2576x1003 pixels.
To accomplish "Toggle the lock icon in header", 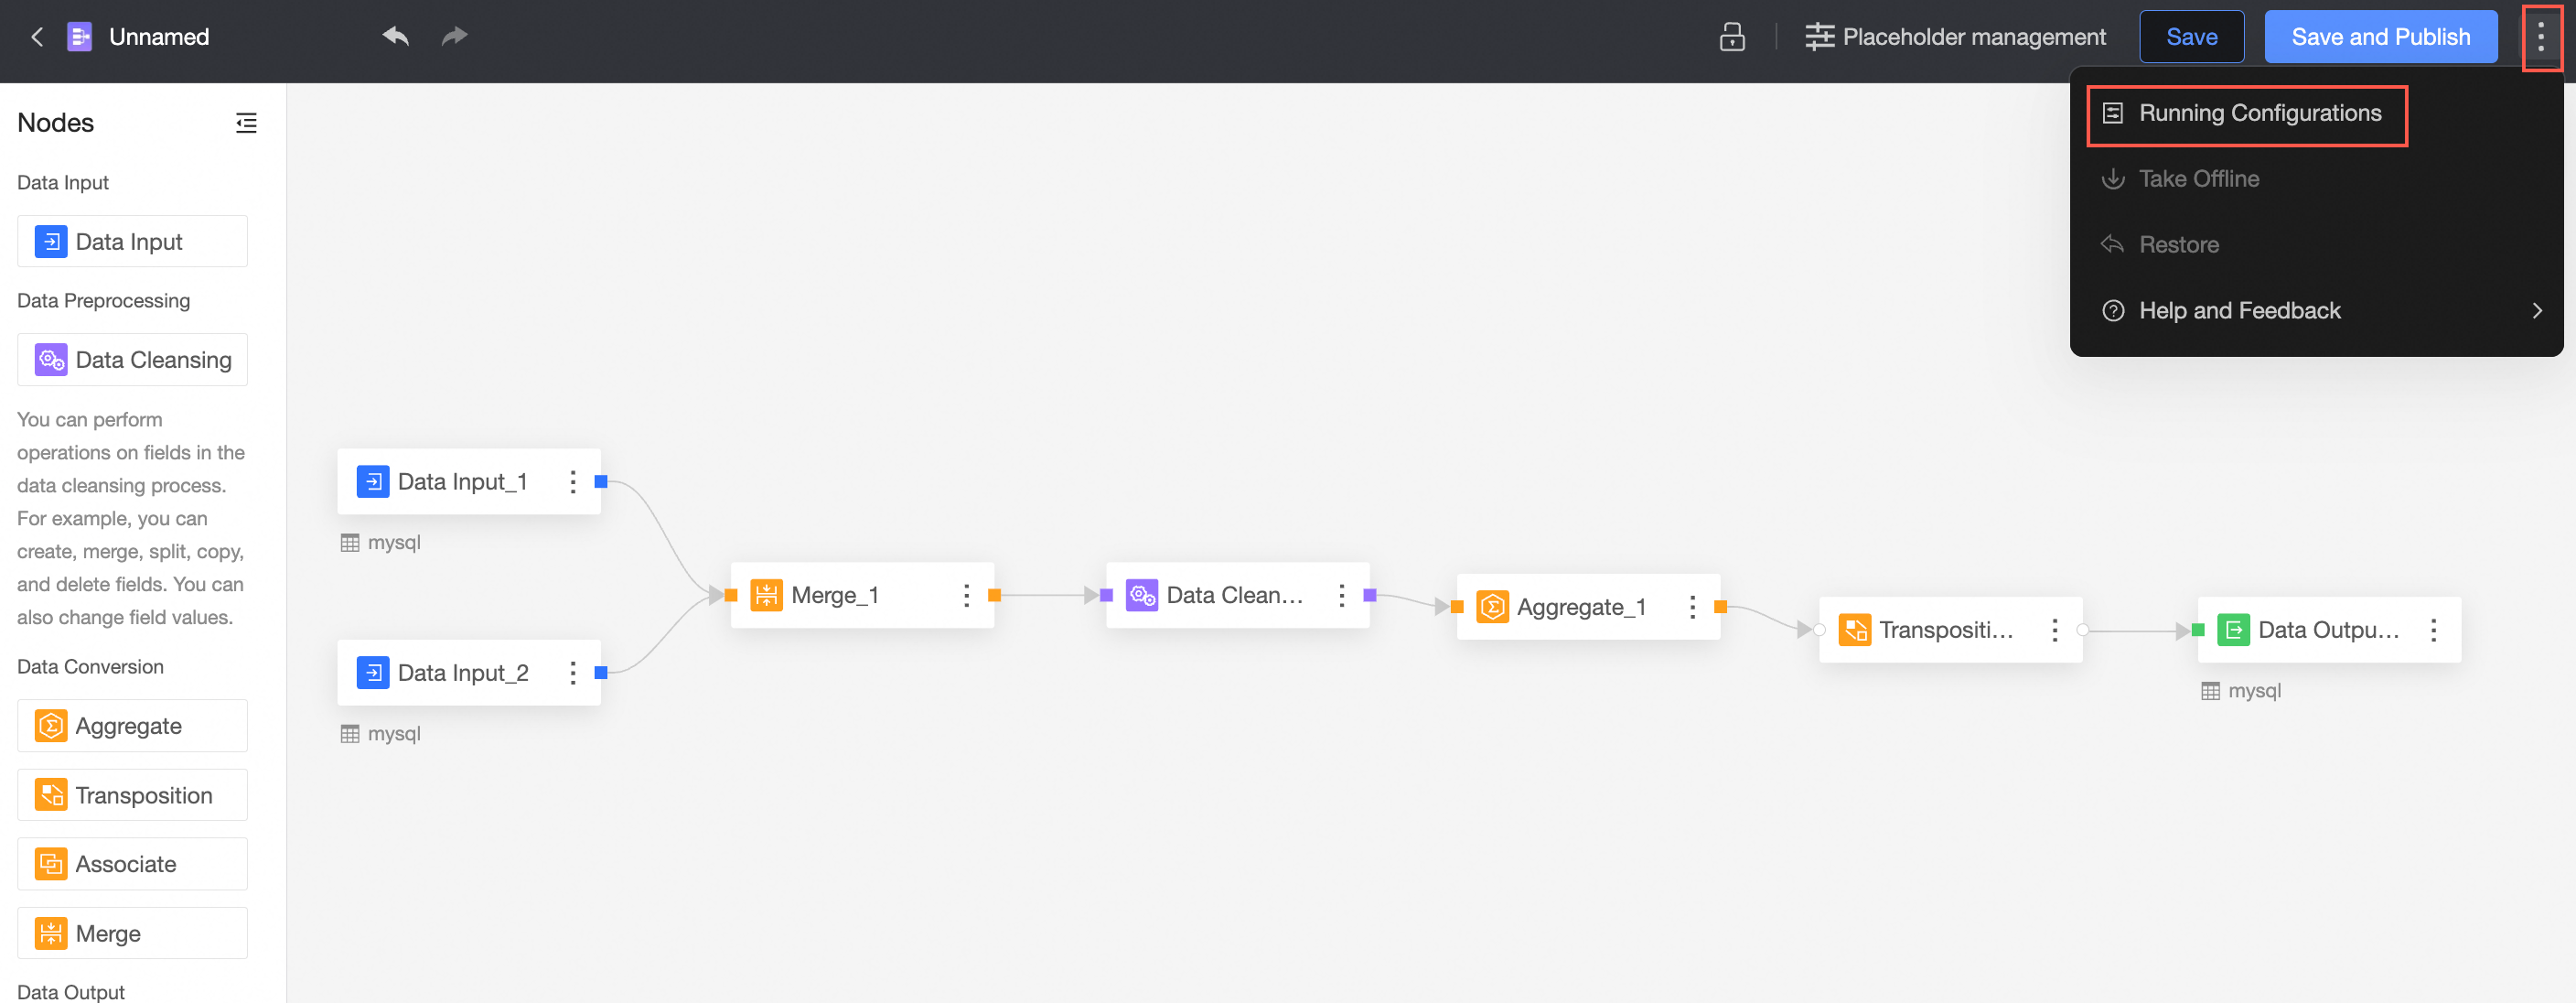I will point(1731,37).
